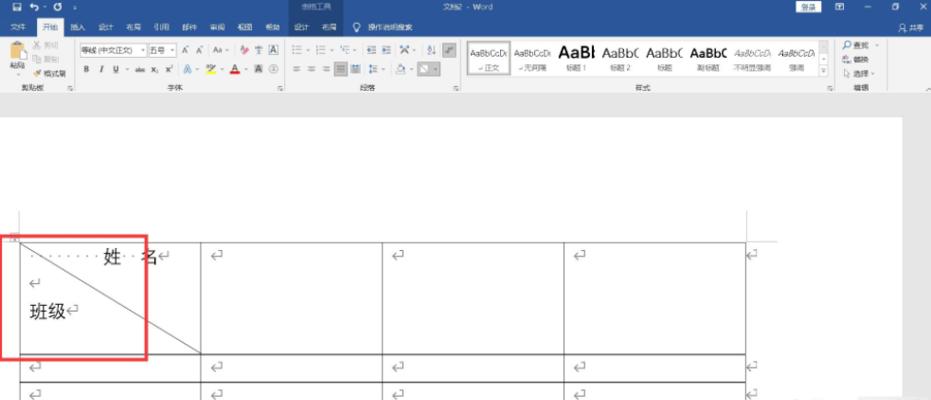Toggle superscript formatting

tap(169, 69)
